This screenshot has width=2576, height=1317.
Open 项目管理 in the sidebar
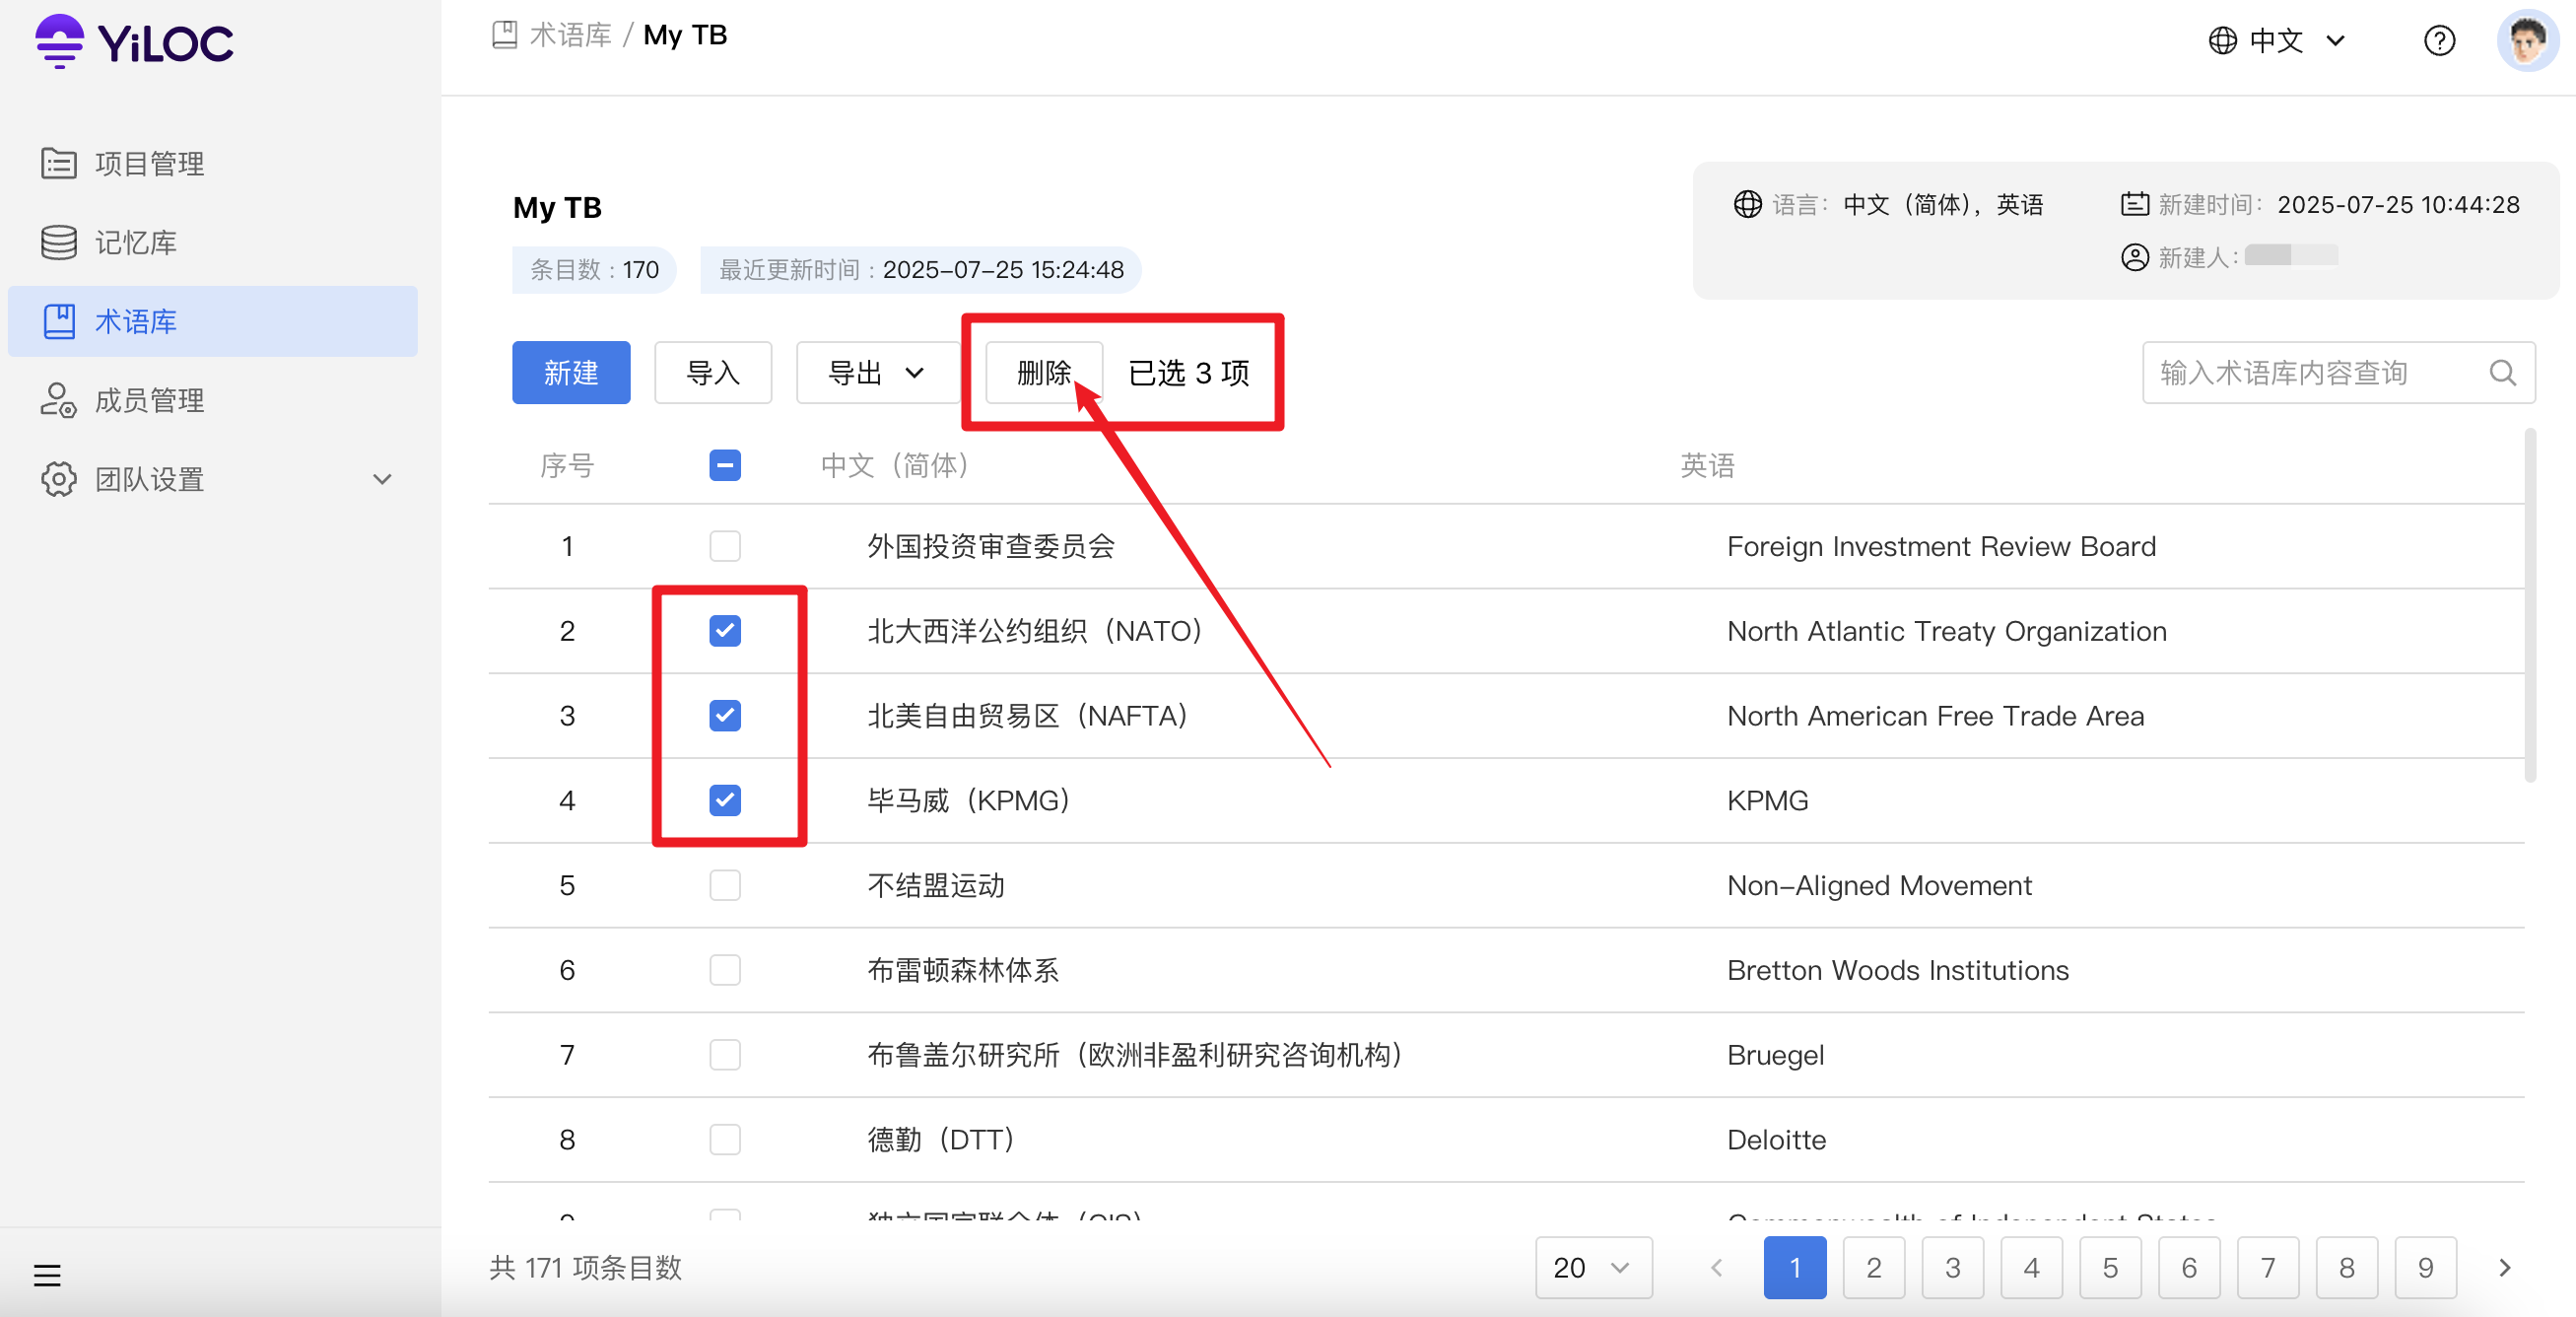coord(213,163)
